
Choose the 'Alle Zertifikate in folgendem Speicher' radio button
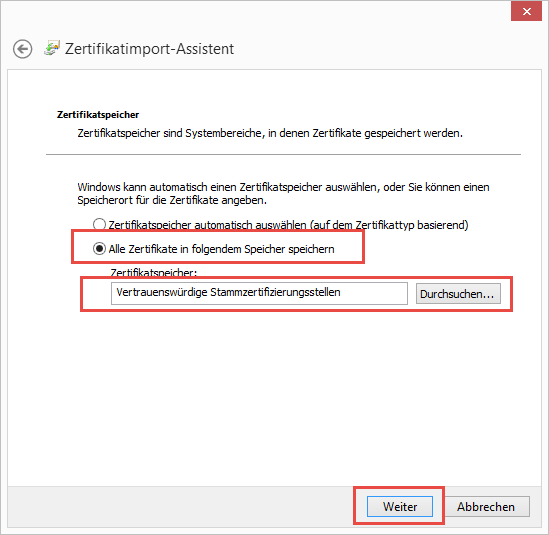[99, 249]
